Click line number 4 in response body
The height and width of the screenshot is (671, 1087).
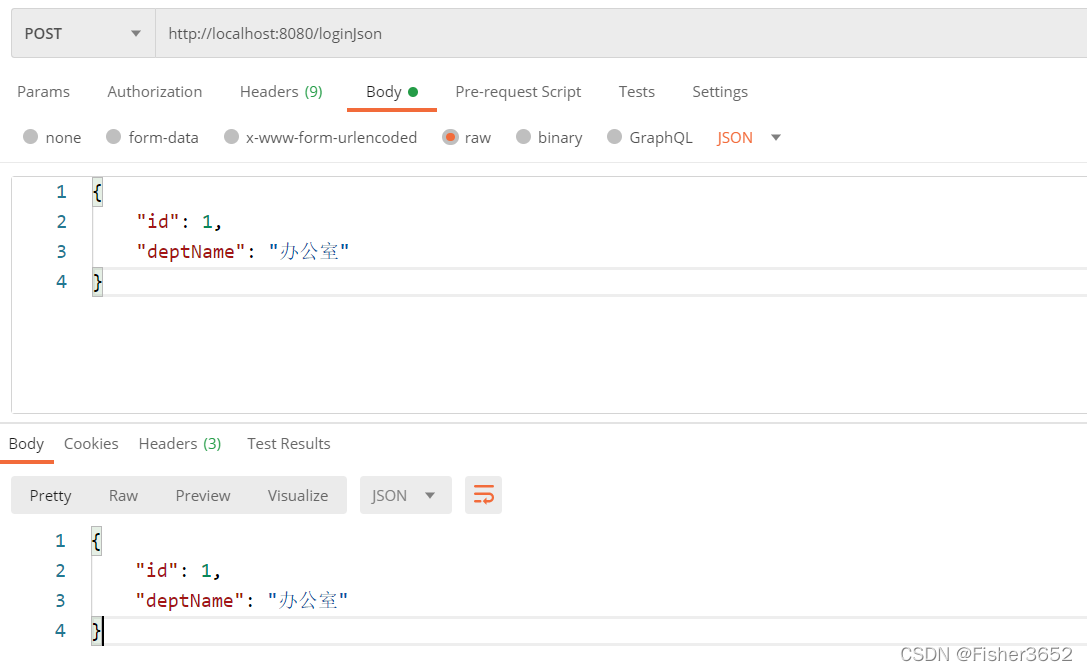pyautogui.click(x=60, y=630)
